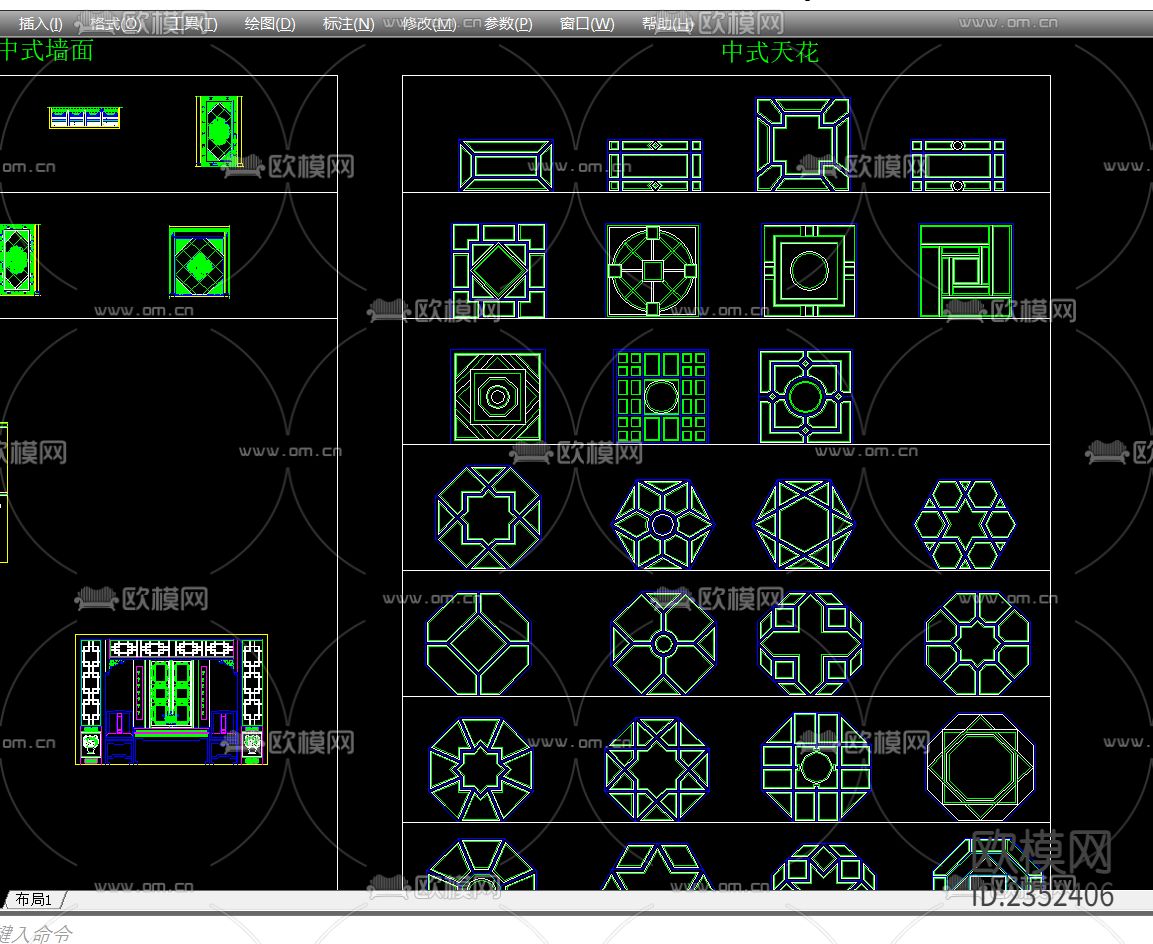
Task: Open the 格式(O) menu
Action: coord(116,24)
